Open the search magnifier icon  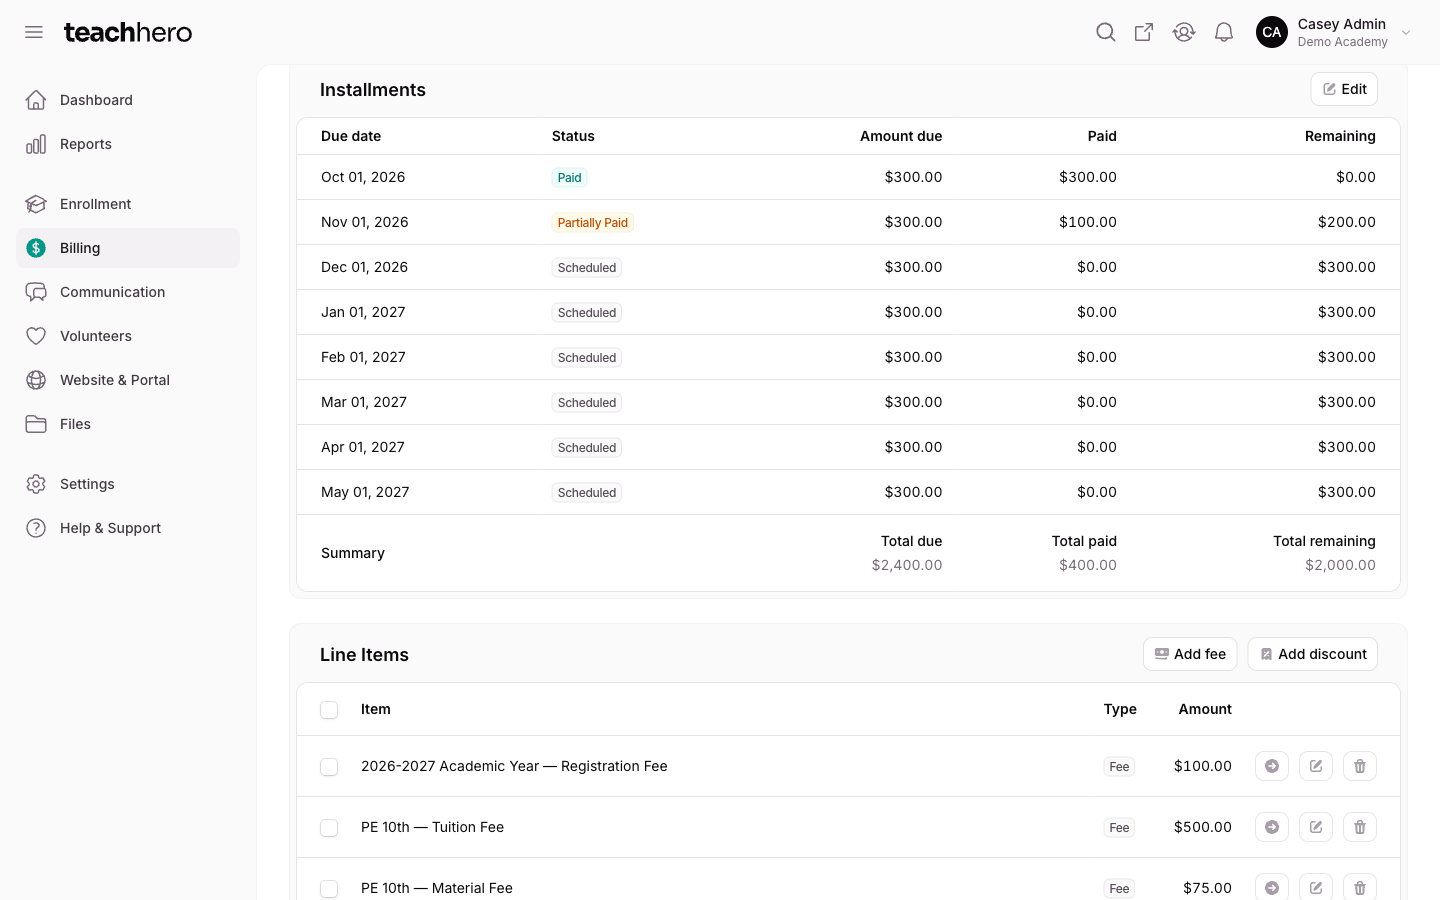pos(1105,32)
